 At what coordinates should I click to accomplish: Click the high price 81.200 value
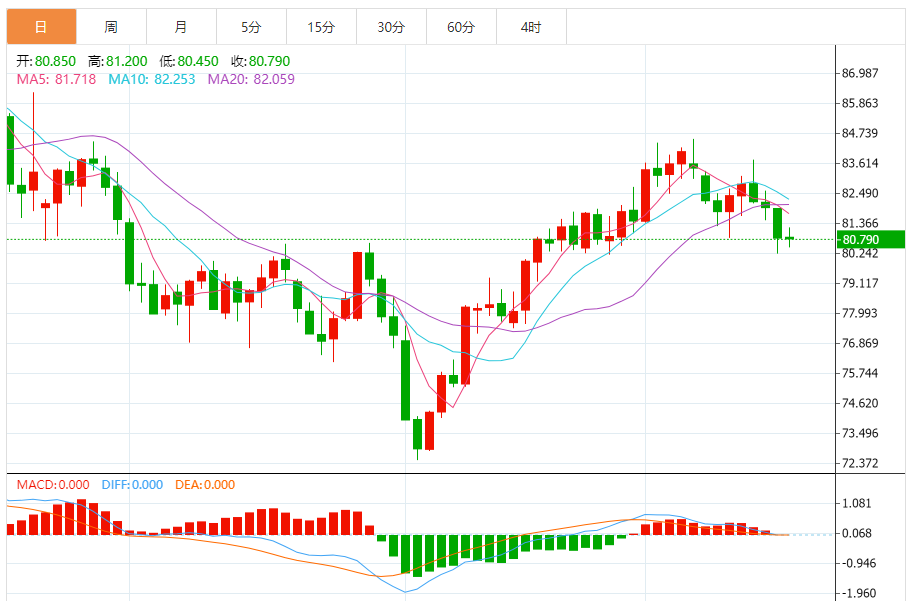pos(126,61)
